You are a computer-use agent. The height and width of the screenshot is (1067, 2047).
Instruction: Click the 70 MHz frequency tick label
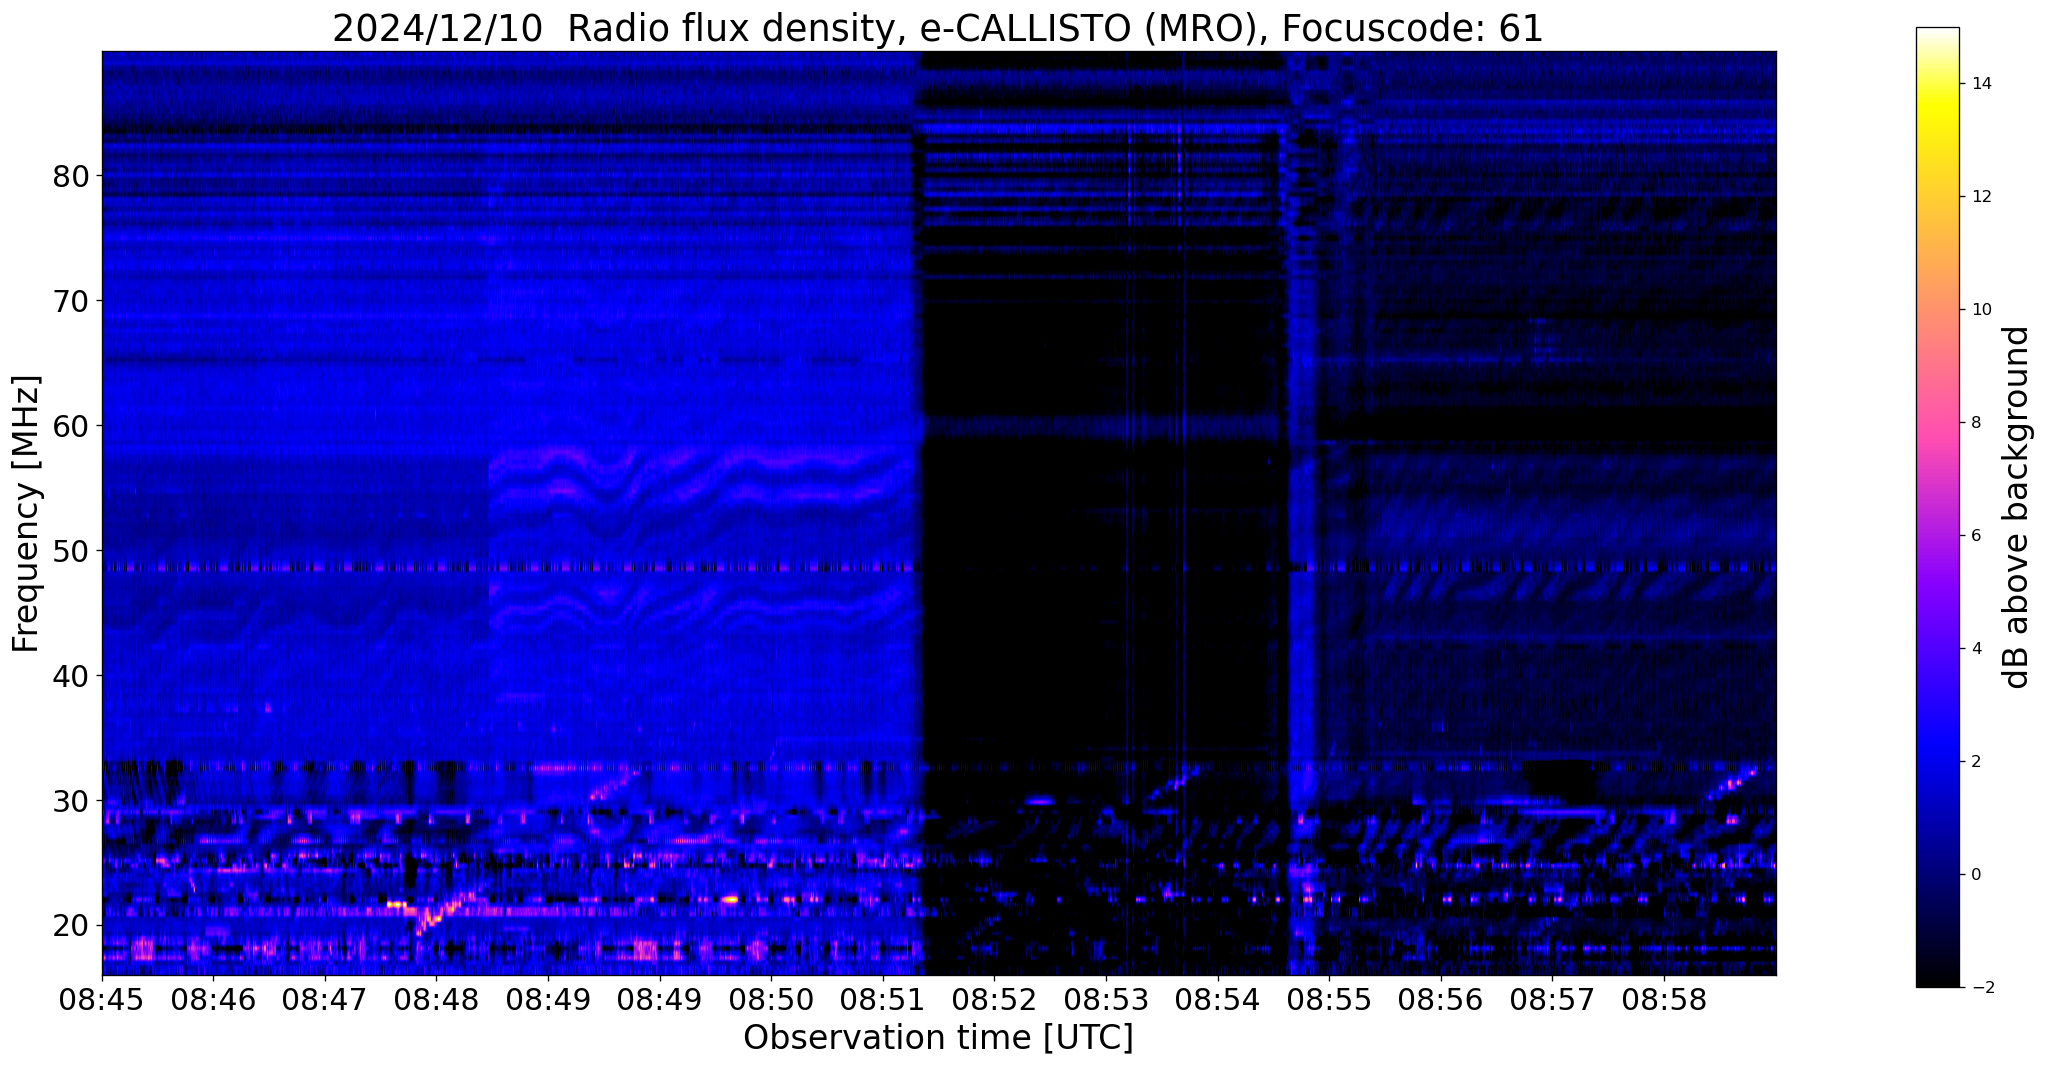(70, 300)
